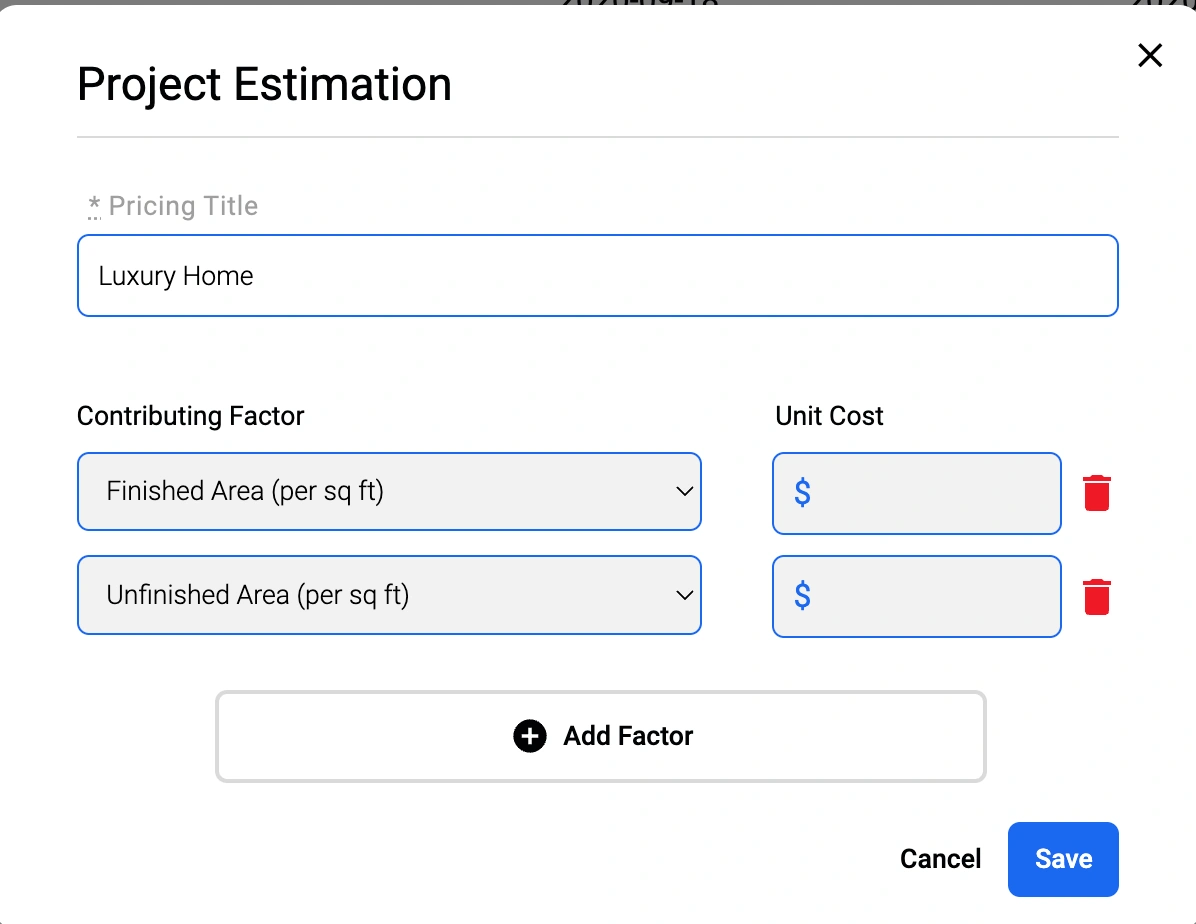Close the Project Estimation dialog
Screen dimensions: 1196x924
tap(1149, 56)
